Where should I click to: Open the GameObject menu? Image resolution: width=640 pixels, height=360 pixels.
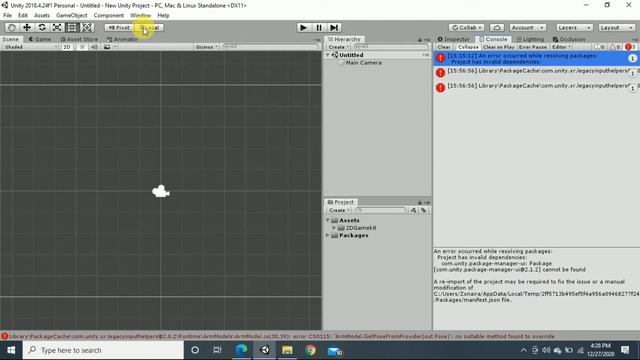point(71,15)
